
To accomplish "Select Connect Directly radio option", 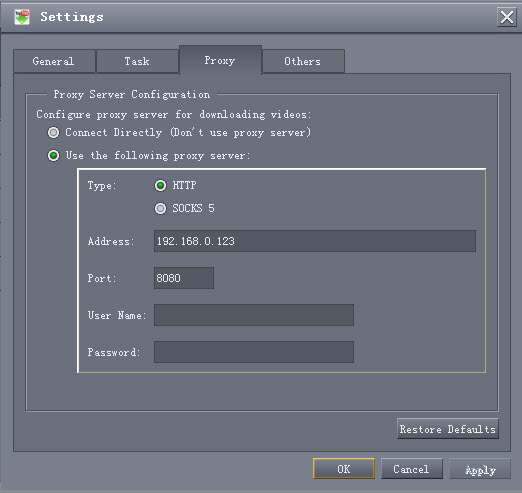I will (x=53, y=132).
